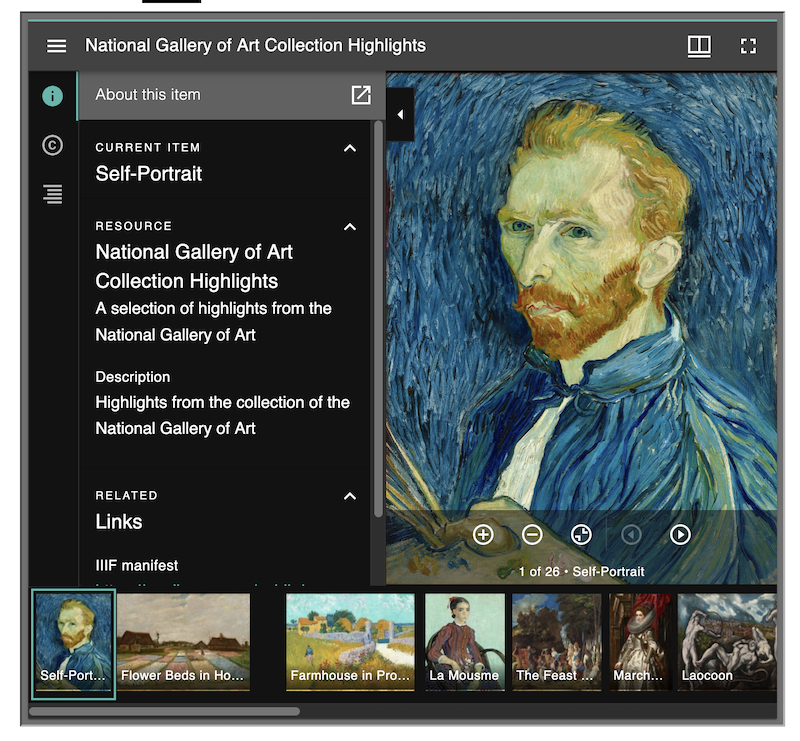The height and width of the screenshot is (741, 800).
Task: Open the IIIF manifest link
Action: click(137, 565)
